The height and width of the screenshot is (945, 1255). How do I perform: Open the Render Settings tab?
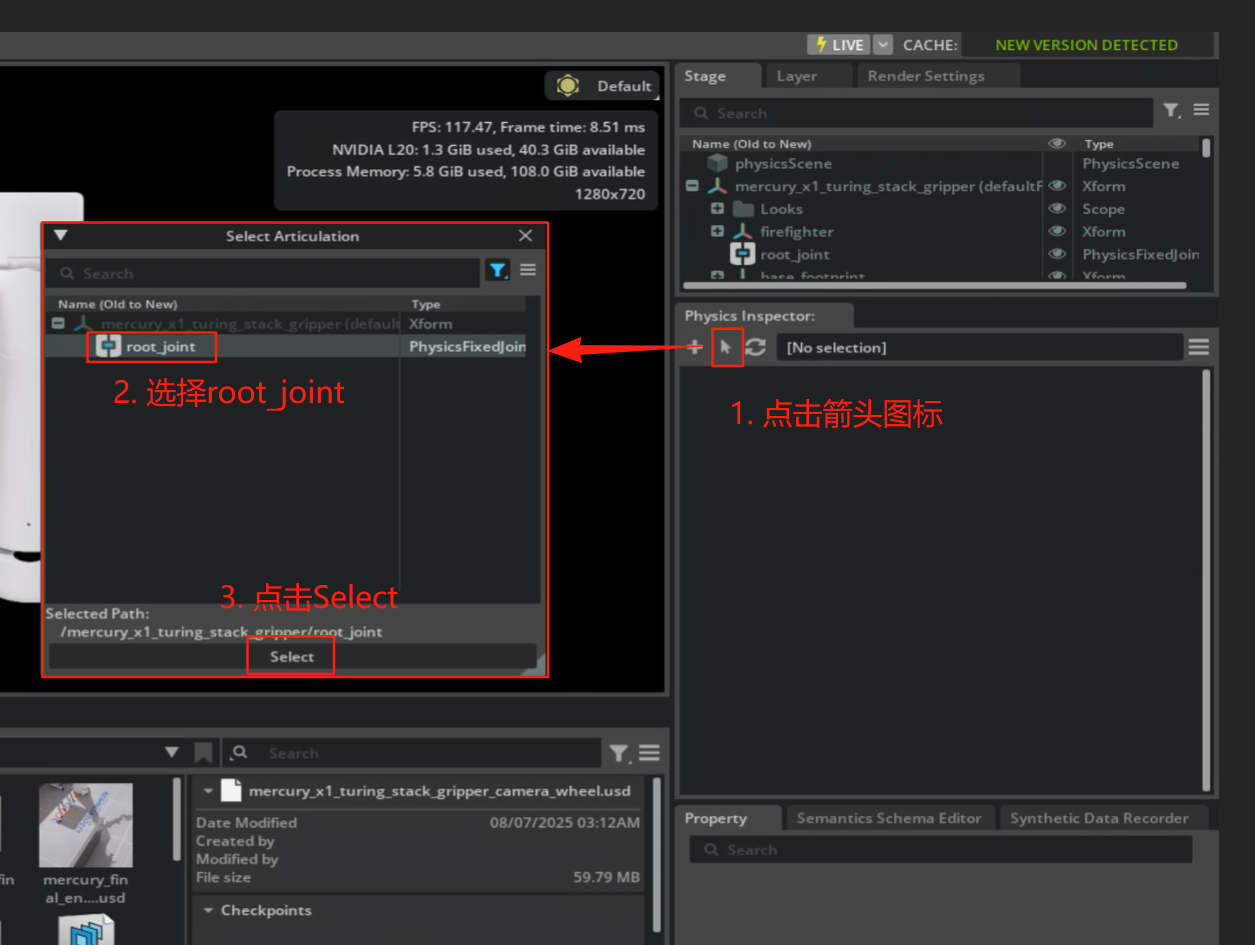tap(926, 76)
